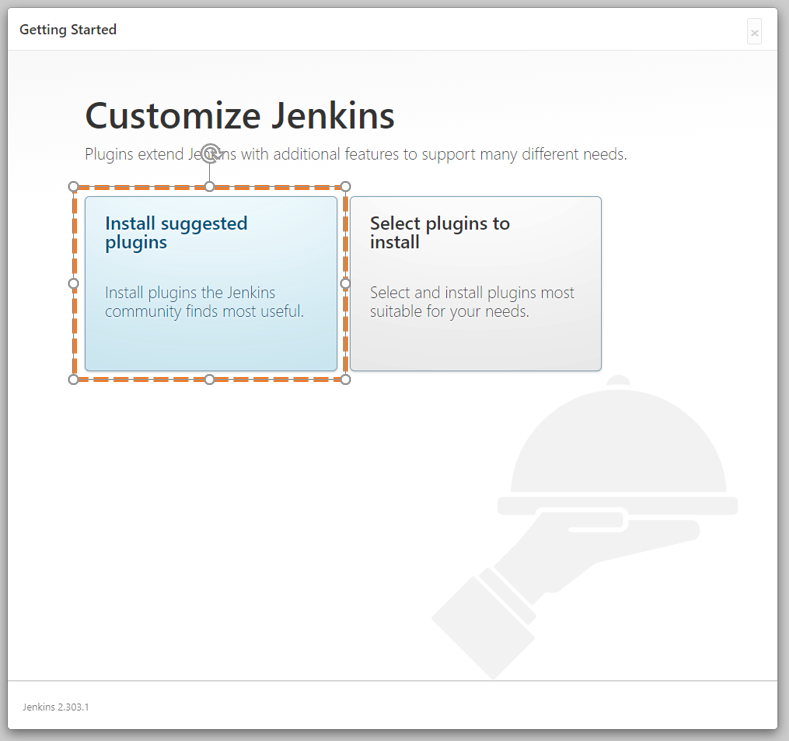Click the Customize Jenkins heading
This screenshot has width=789, height=741.
pyautogui.click(x=240, y=116)
